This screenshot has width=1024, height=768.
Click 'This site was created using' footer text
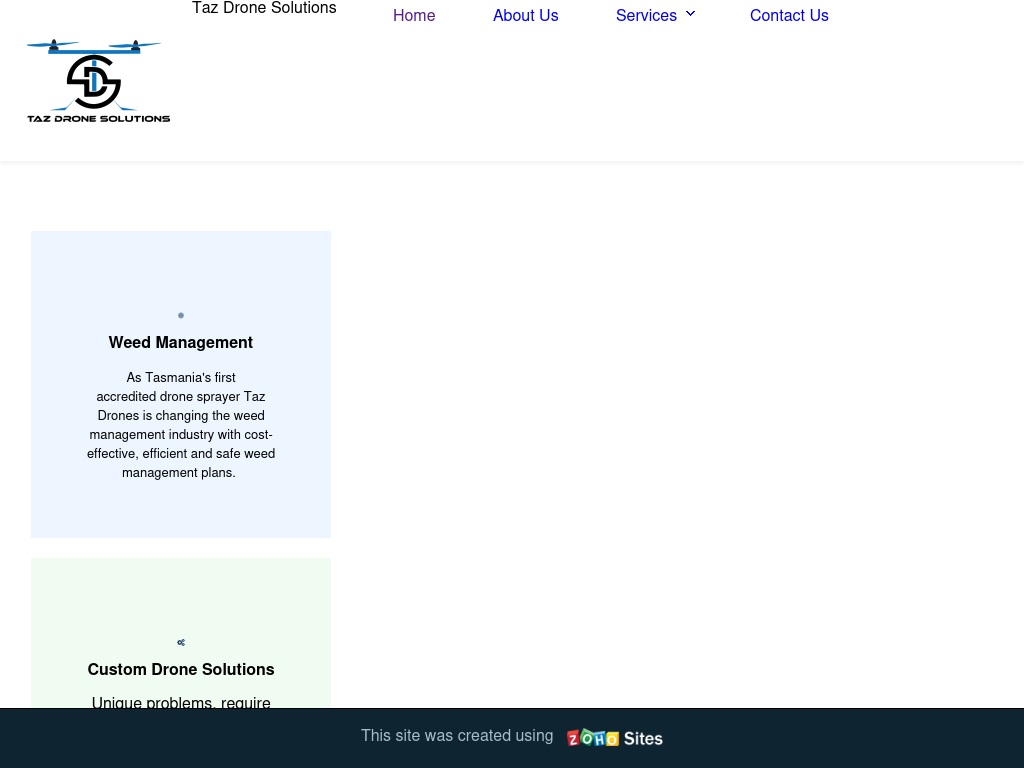coord(457,735)
